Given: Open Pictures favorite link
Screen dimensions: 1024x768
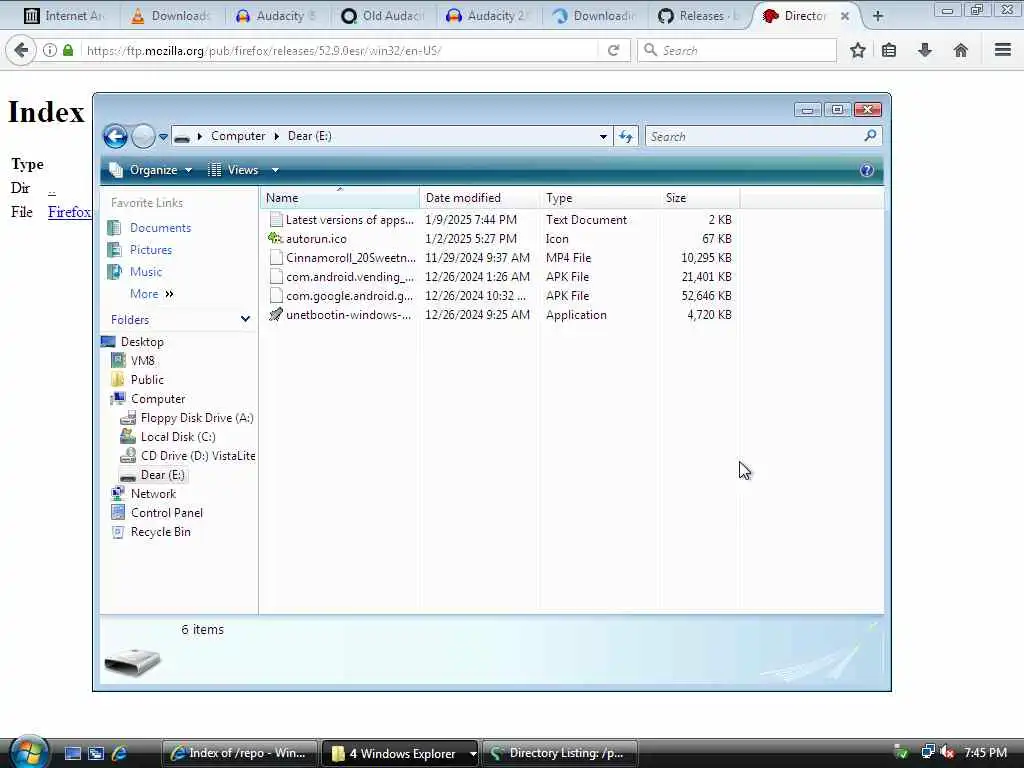Looking at the screenshot, I should 151,250.
